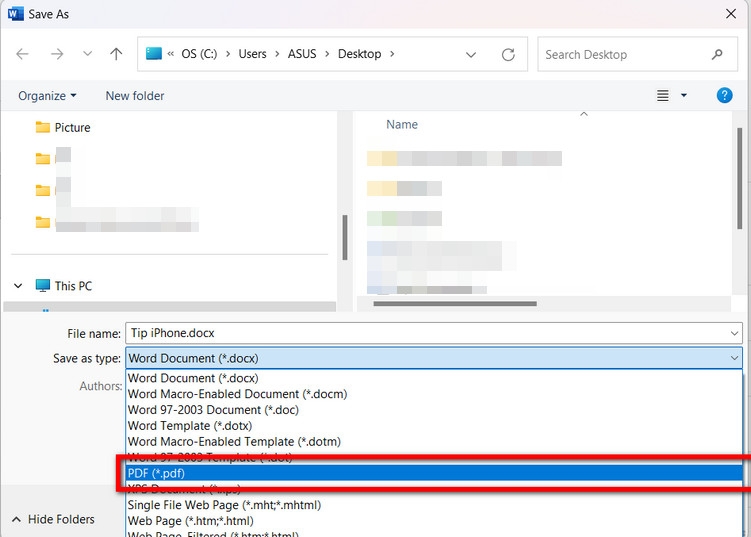Click the Word icon in title bar

point(15,14)
